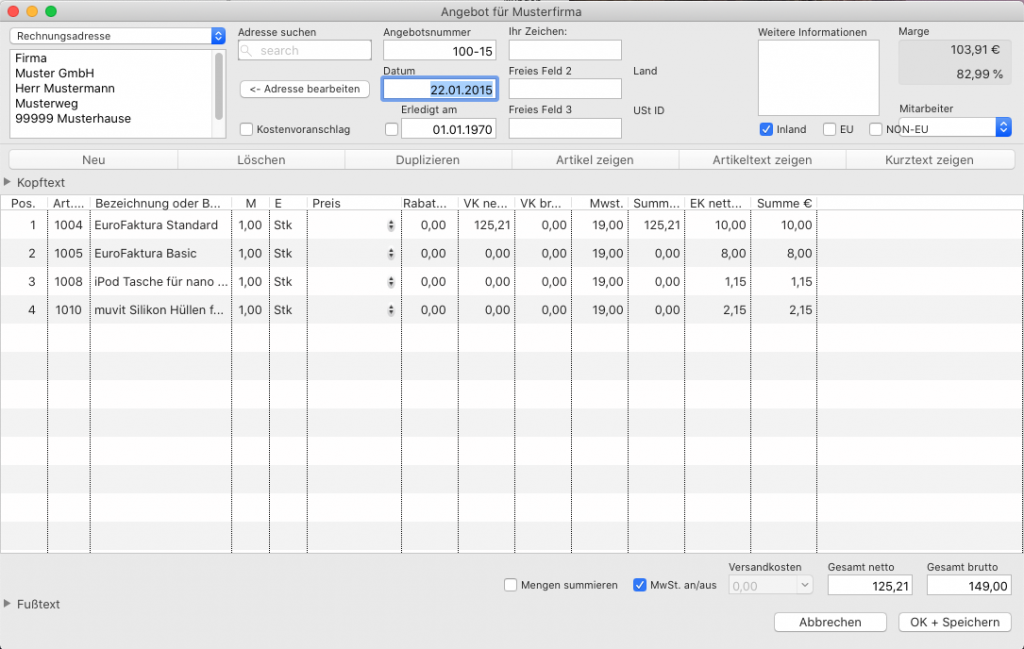Open Preis stepper for muvit Silikon row
This screenshot has height=649, width=1024.
coord(391,310)
